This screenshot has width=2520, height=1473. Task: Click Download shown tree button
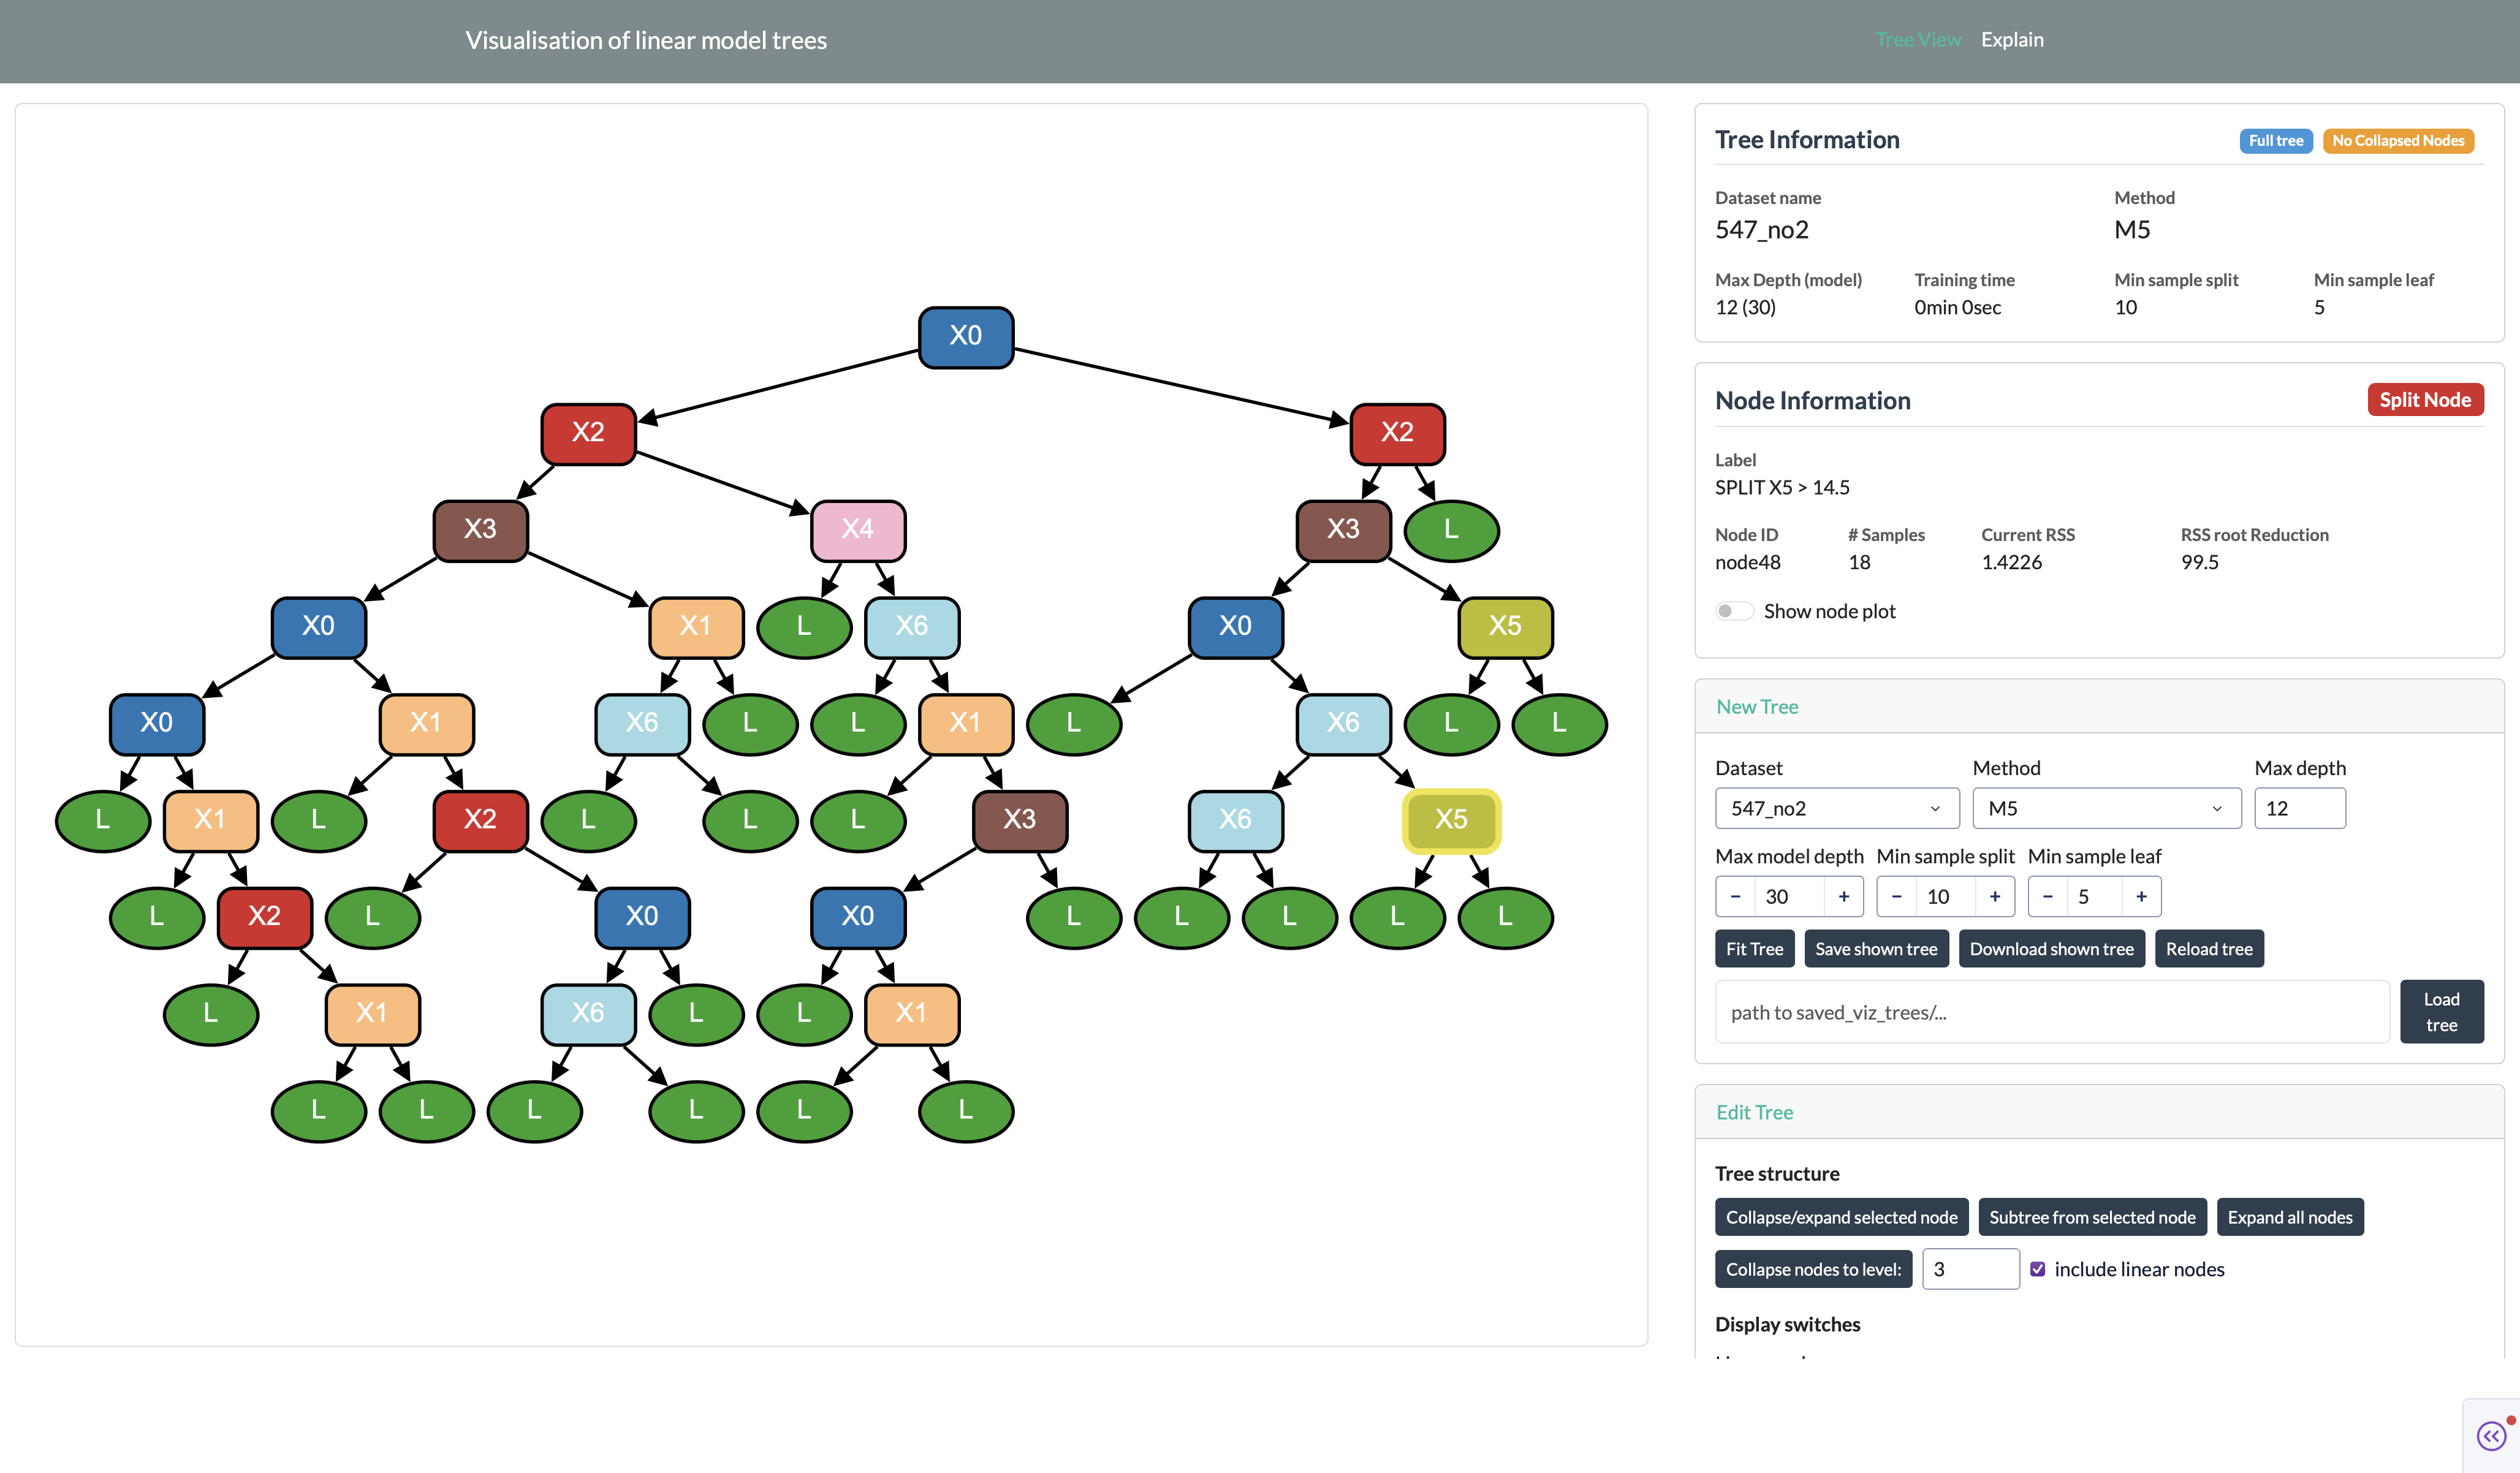click(x=2051, y=949)
